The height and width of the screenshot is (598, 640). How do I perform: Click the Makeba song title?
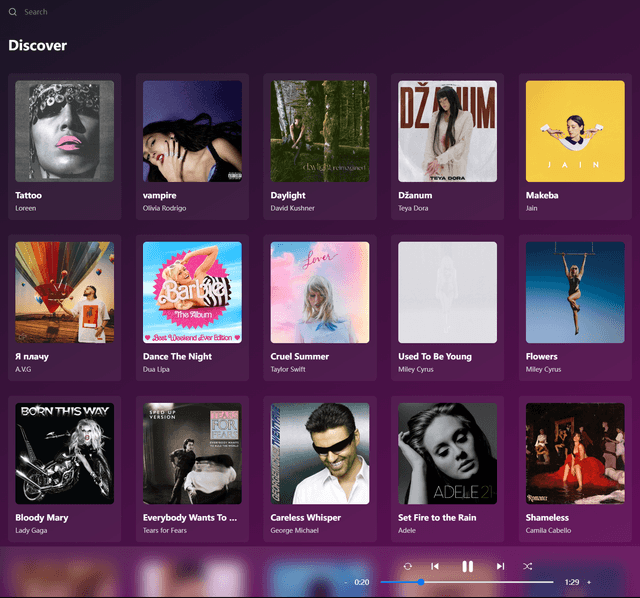542,195
